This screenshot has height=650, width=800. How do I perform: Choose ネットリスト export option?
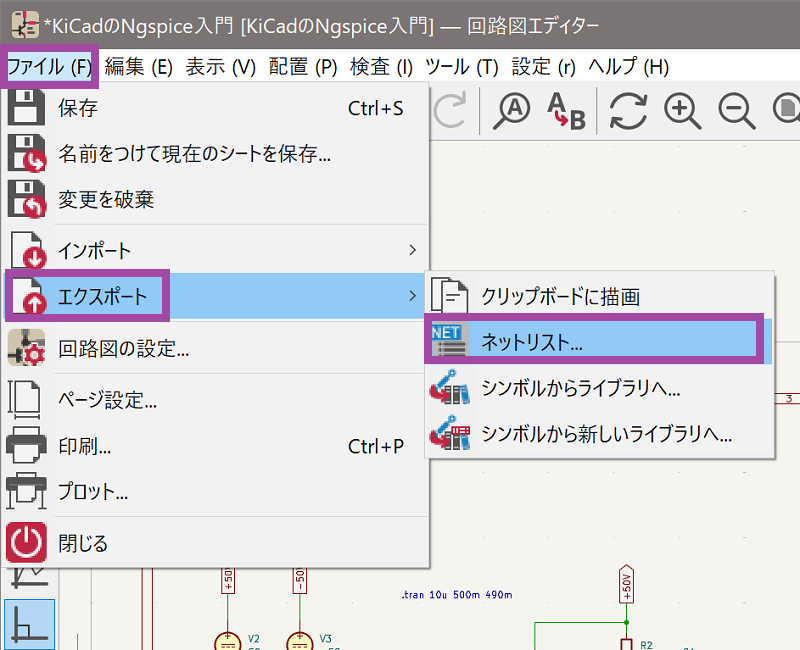600,341
